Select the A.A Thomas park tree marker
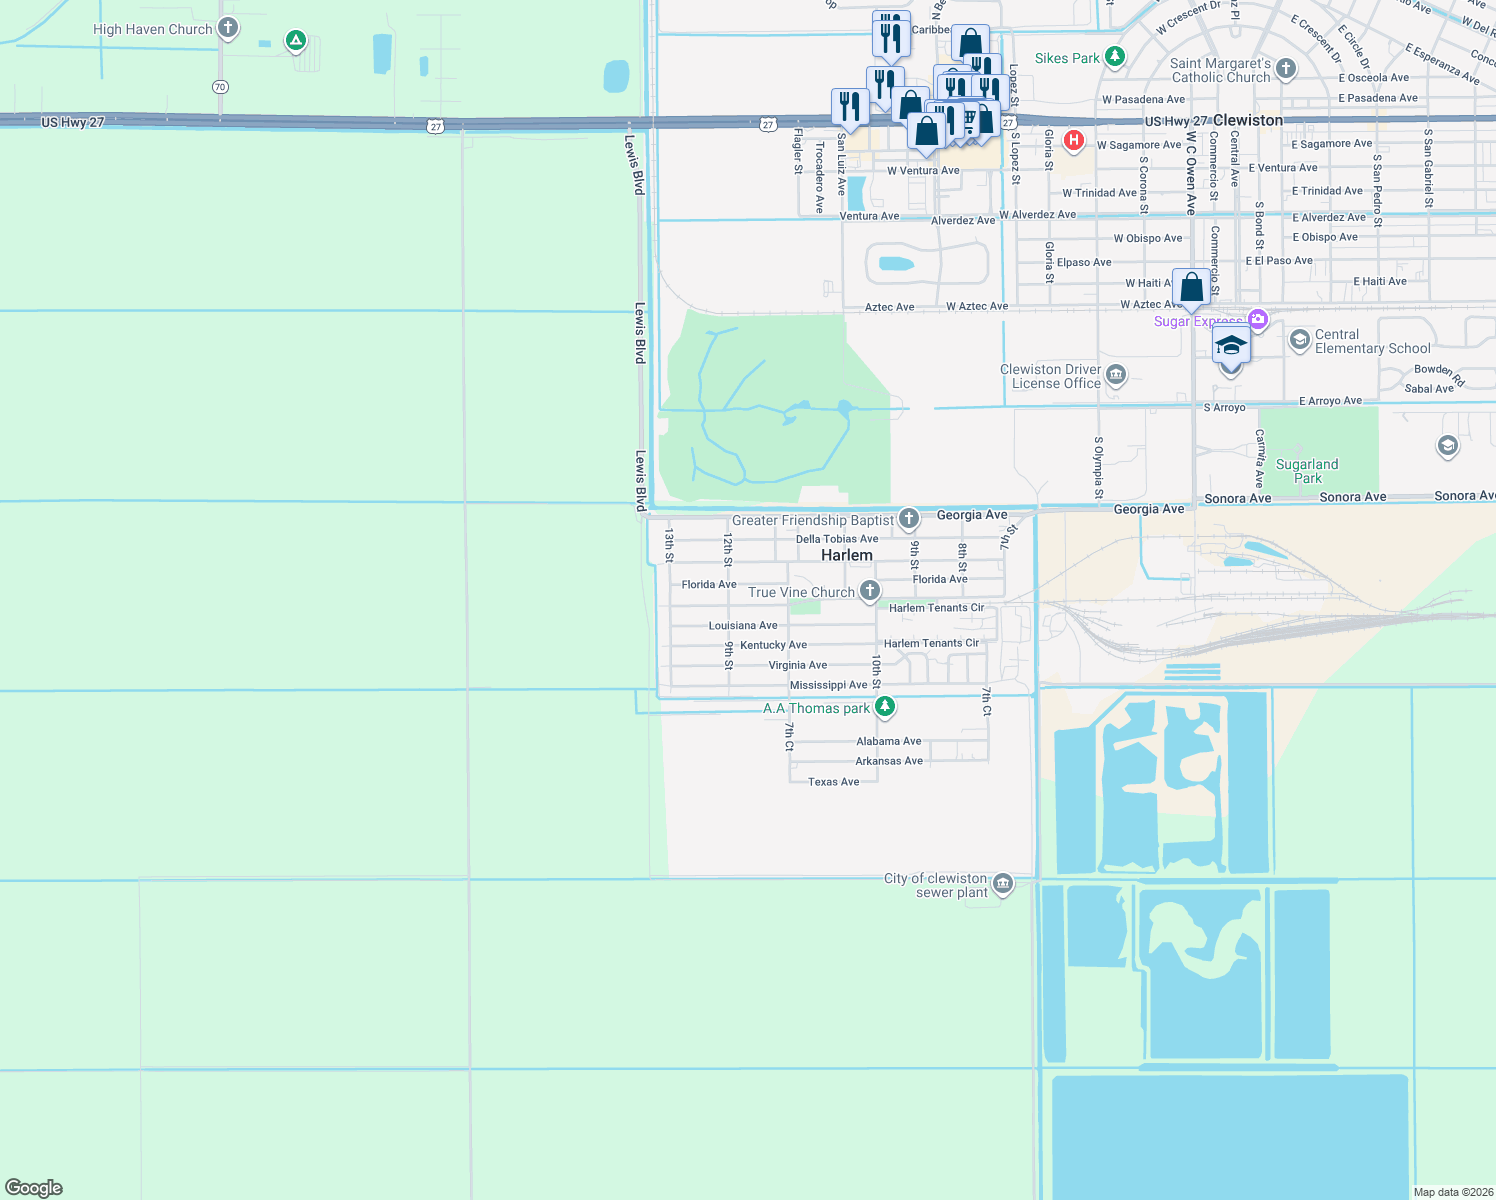Viewport: 1496px width, 1200px height. [884, 707]
